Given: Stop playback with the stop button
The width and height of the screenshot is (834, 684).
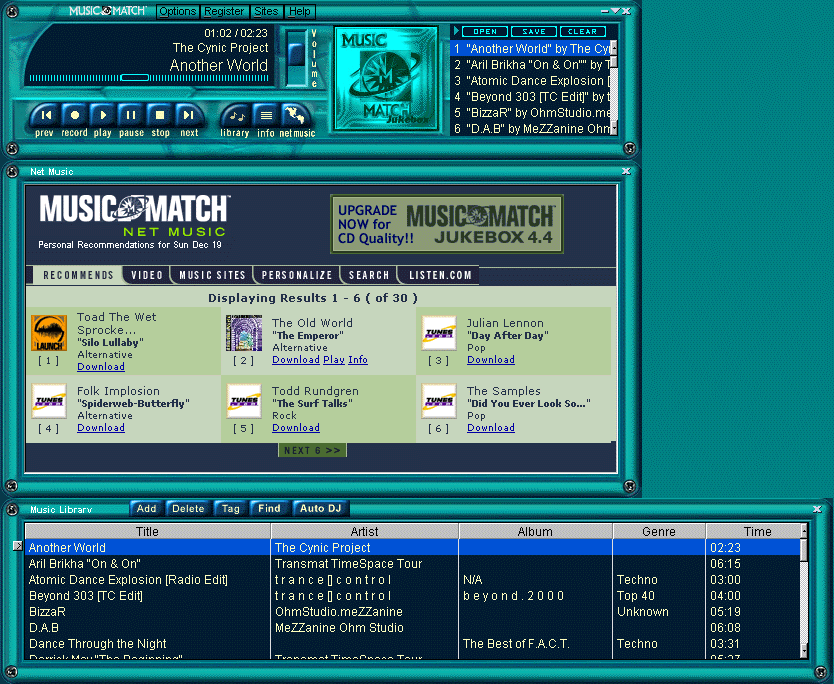Looking at the screenshot, I should [160, 115].
